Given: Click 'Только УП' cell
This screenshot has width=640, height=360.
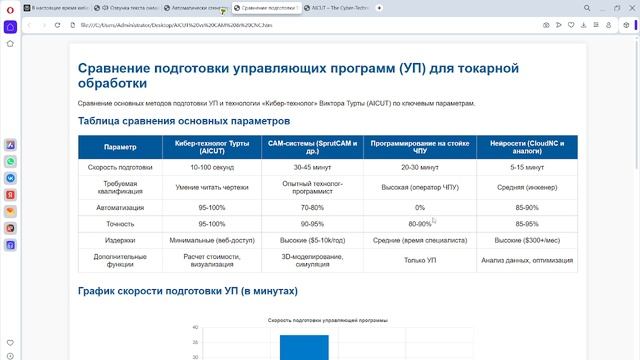Looking at the screenshot, I should pyautogui.click(x=420, y=260).
